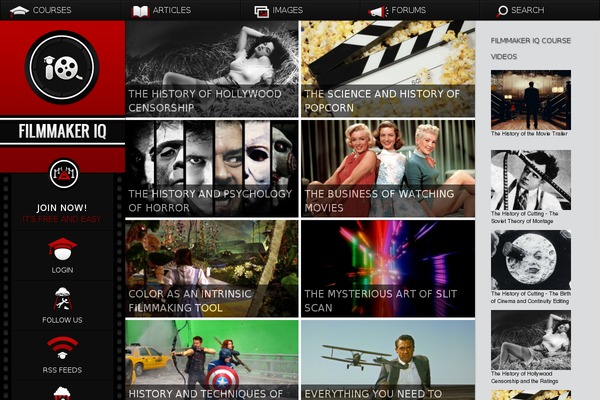Click The History of the Movie Trailer caption
Viewport: 600px width, 400px height.
(x=529, y=134)
